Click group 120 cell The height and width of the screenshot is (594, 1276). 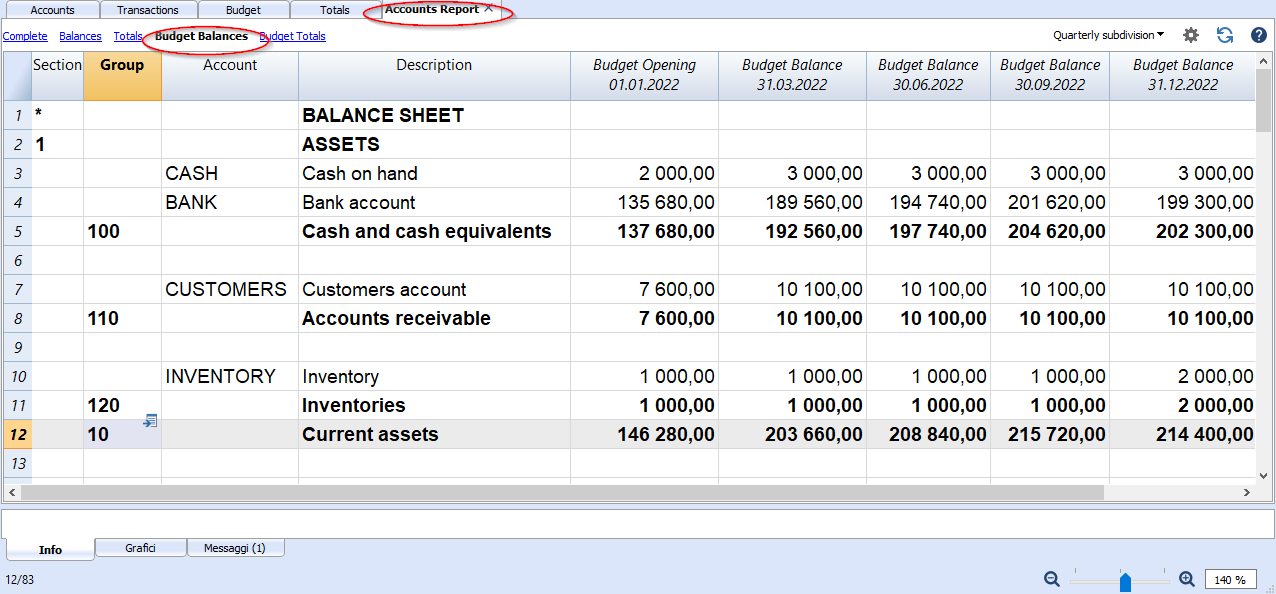tap(122, 406)
